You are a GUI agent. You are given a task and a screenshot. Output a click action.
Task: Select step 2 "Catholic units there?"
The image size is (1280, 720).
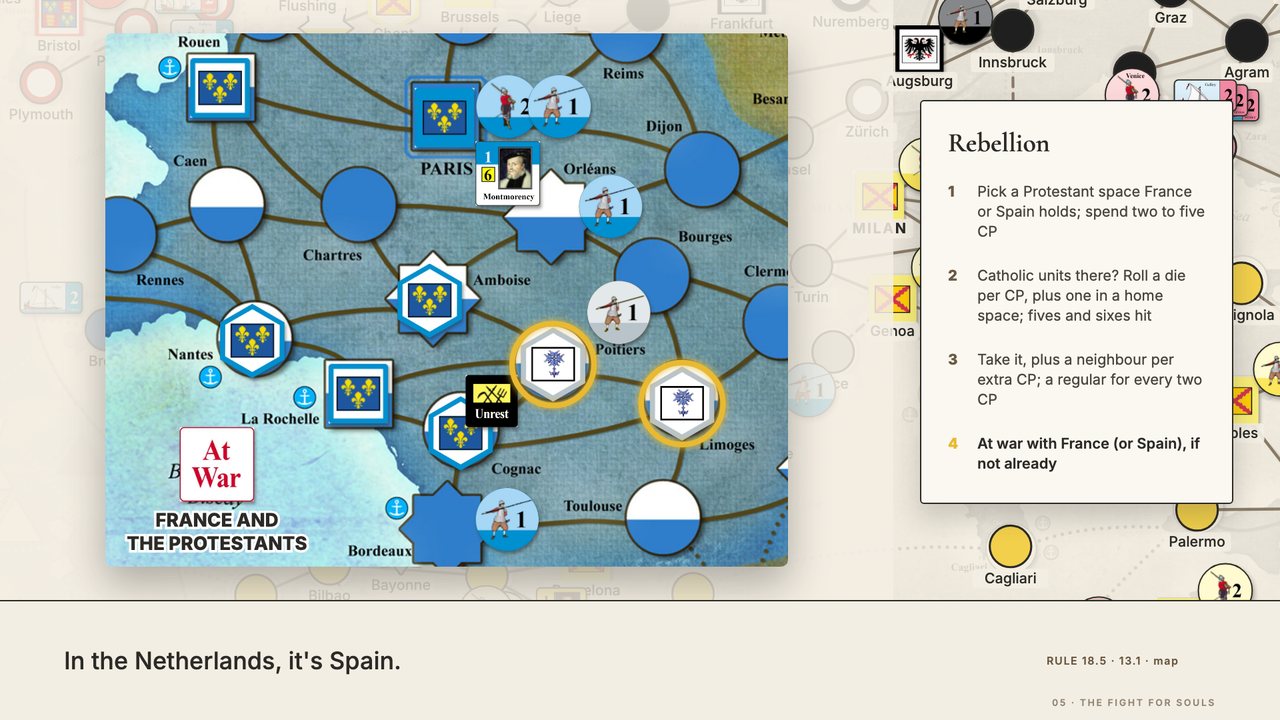pyautogui.click(x=1077, y=295)
